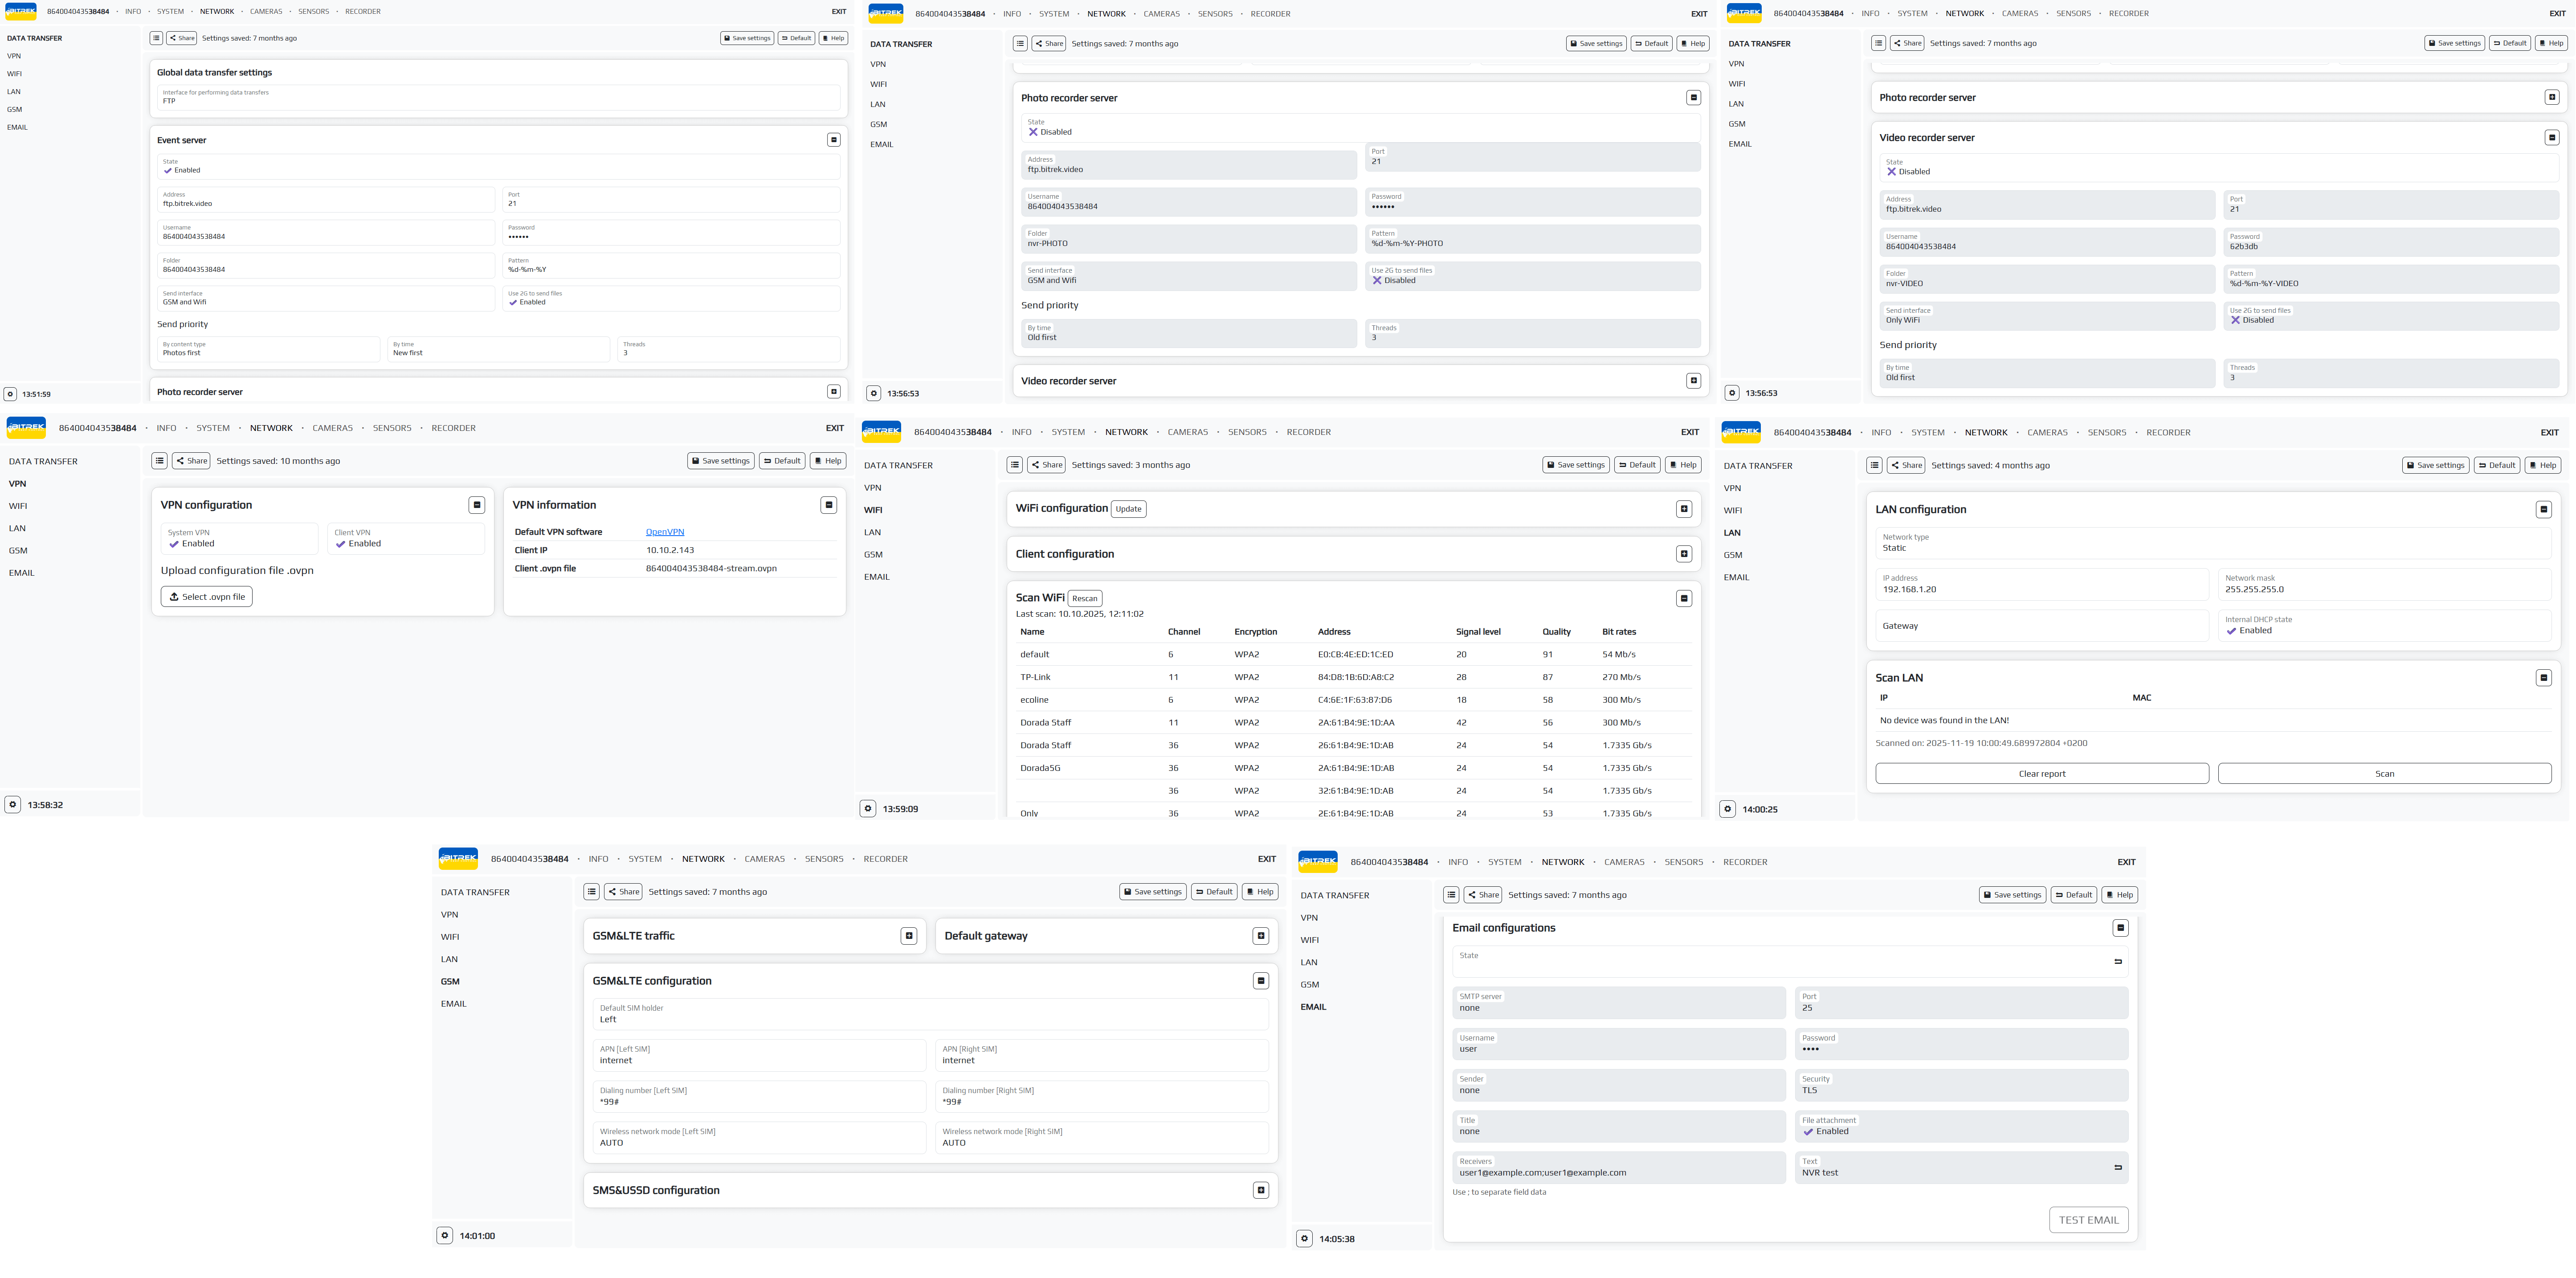This screenshot has height=1278, width=2576.
Task: Collapse the VPN configuration panel
Action: coord(477,505)
